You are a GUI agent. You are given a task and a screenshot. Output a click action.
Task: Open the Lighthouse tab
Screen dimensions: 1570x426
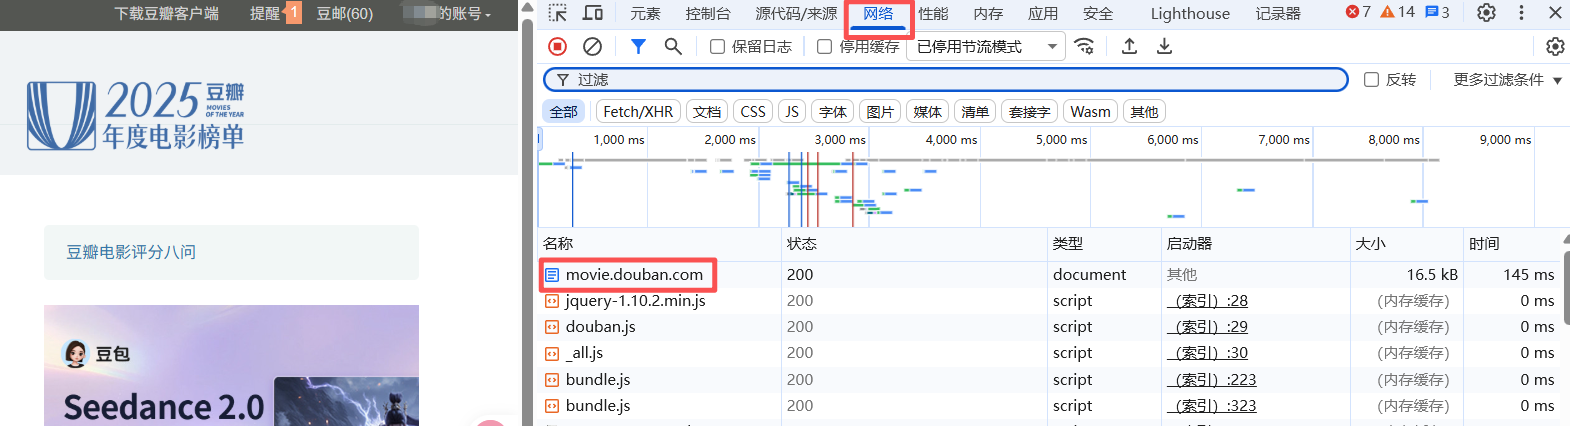click(1190, 13)
